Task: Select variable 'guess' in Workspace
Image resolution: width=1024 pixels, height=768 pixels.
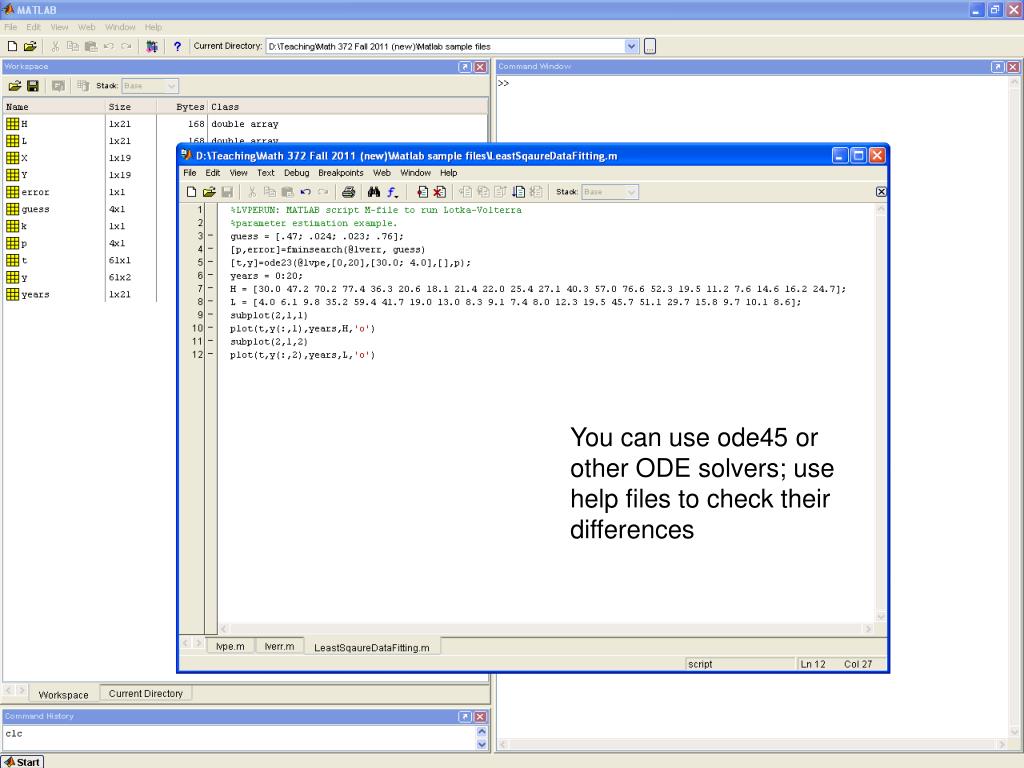Action: (35, 209)
